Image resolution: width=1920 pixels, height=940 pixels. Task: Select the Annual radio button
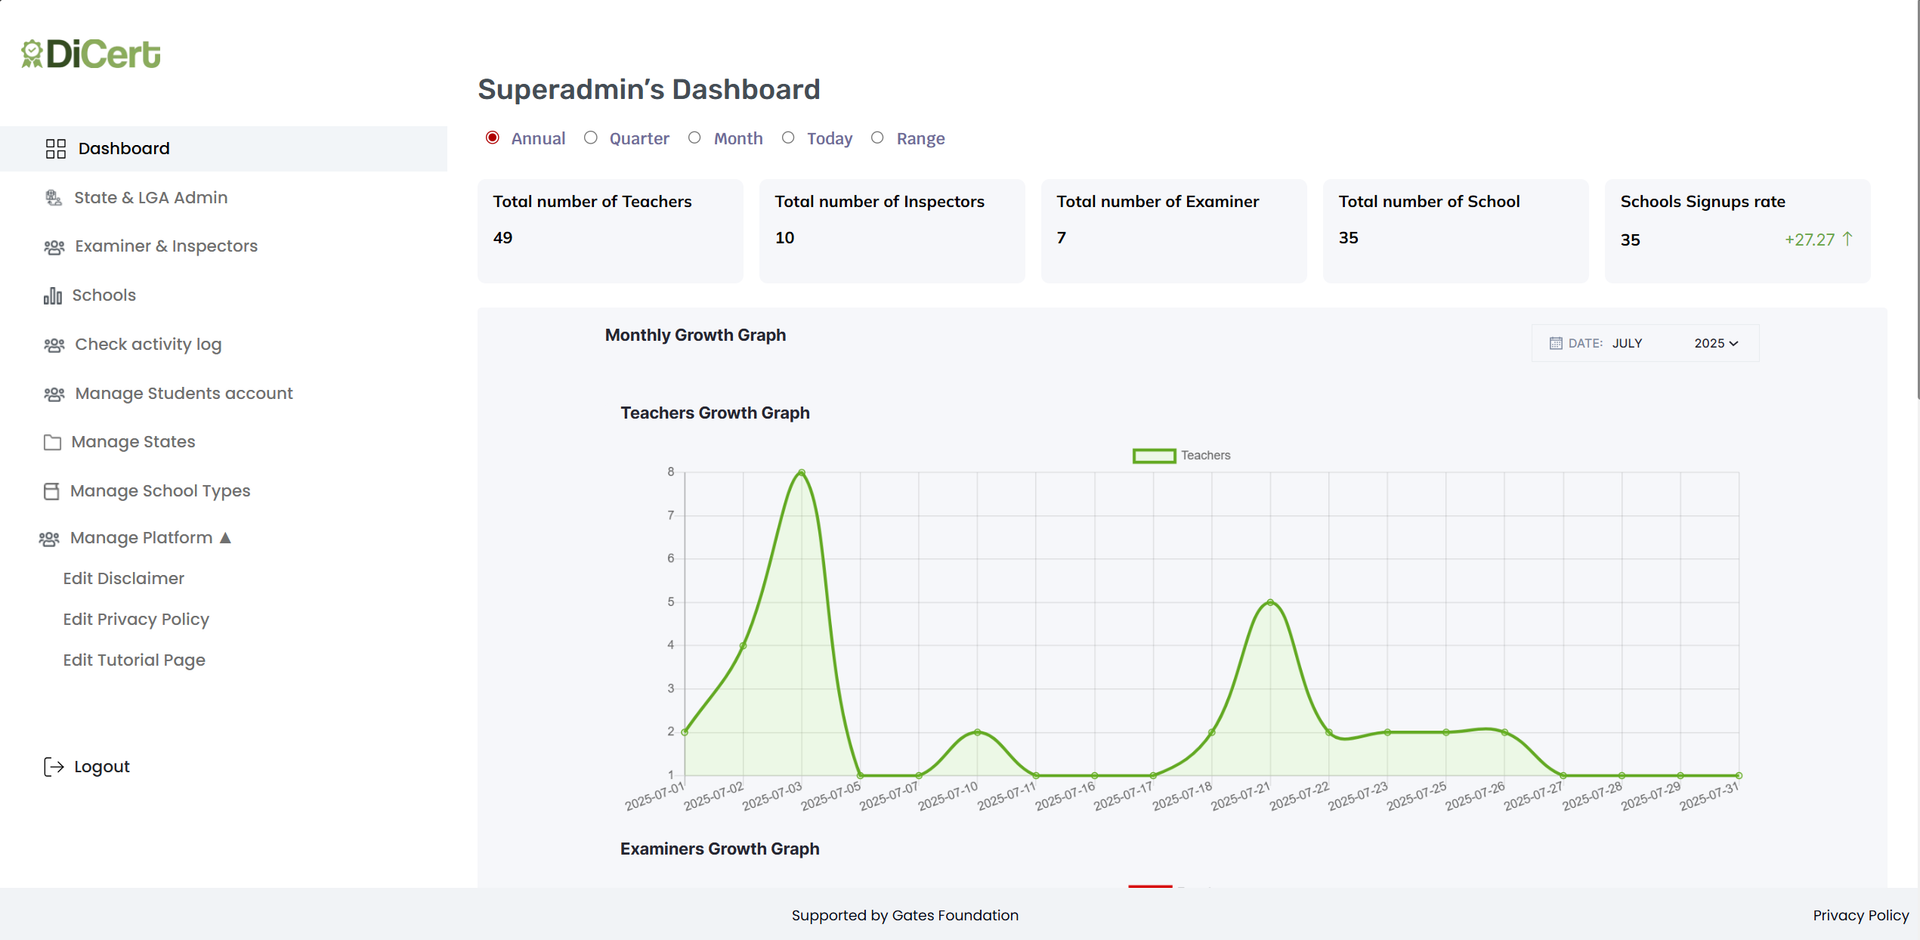(x=492, y=138)
